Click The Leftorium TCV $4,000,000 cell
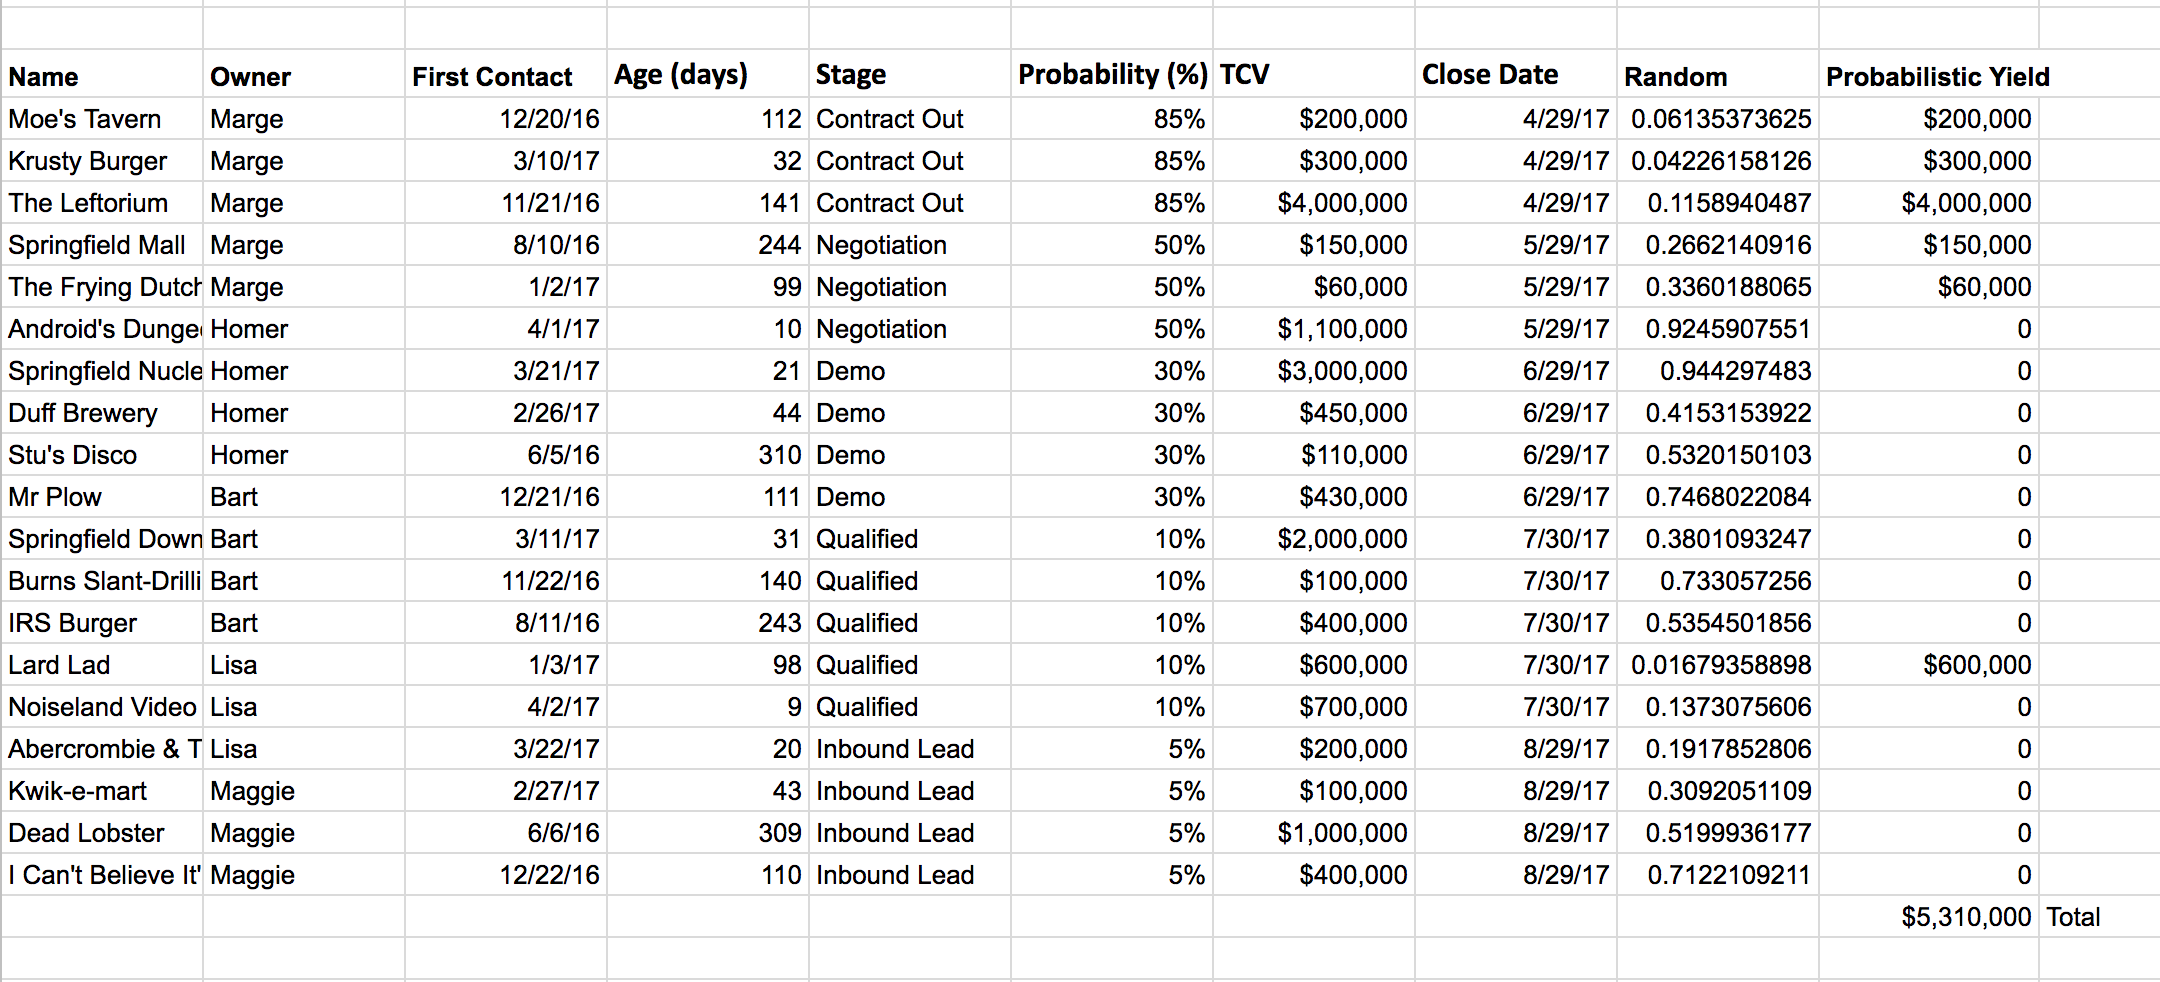2160x982 pixels. (x=1314, y=202)
